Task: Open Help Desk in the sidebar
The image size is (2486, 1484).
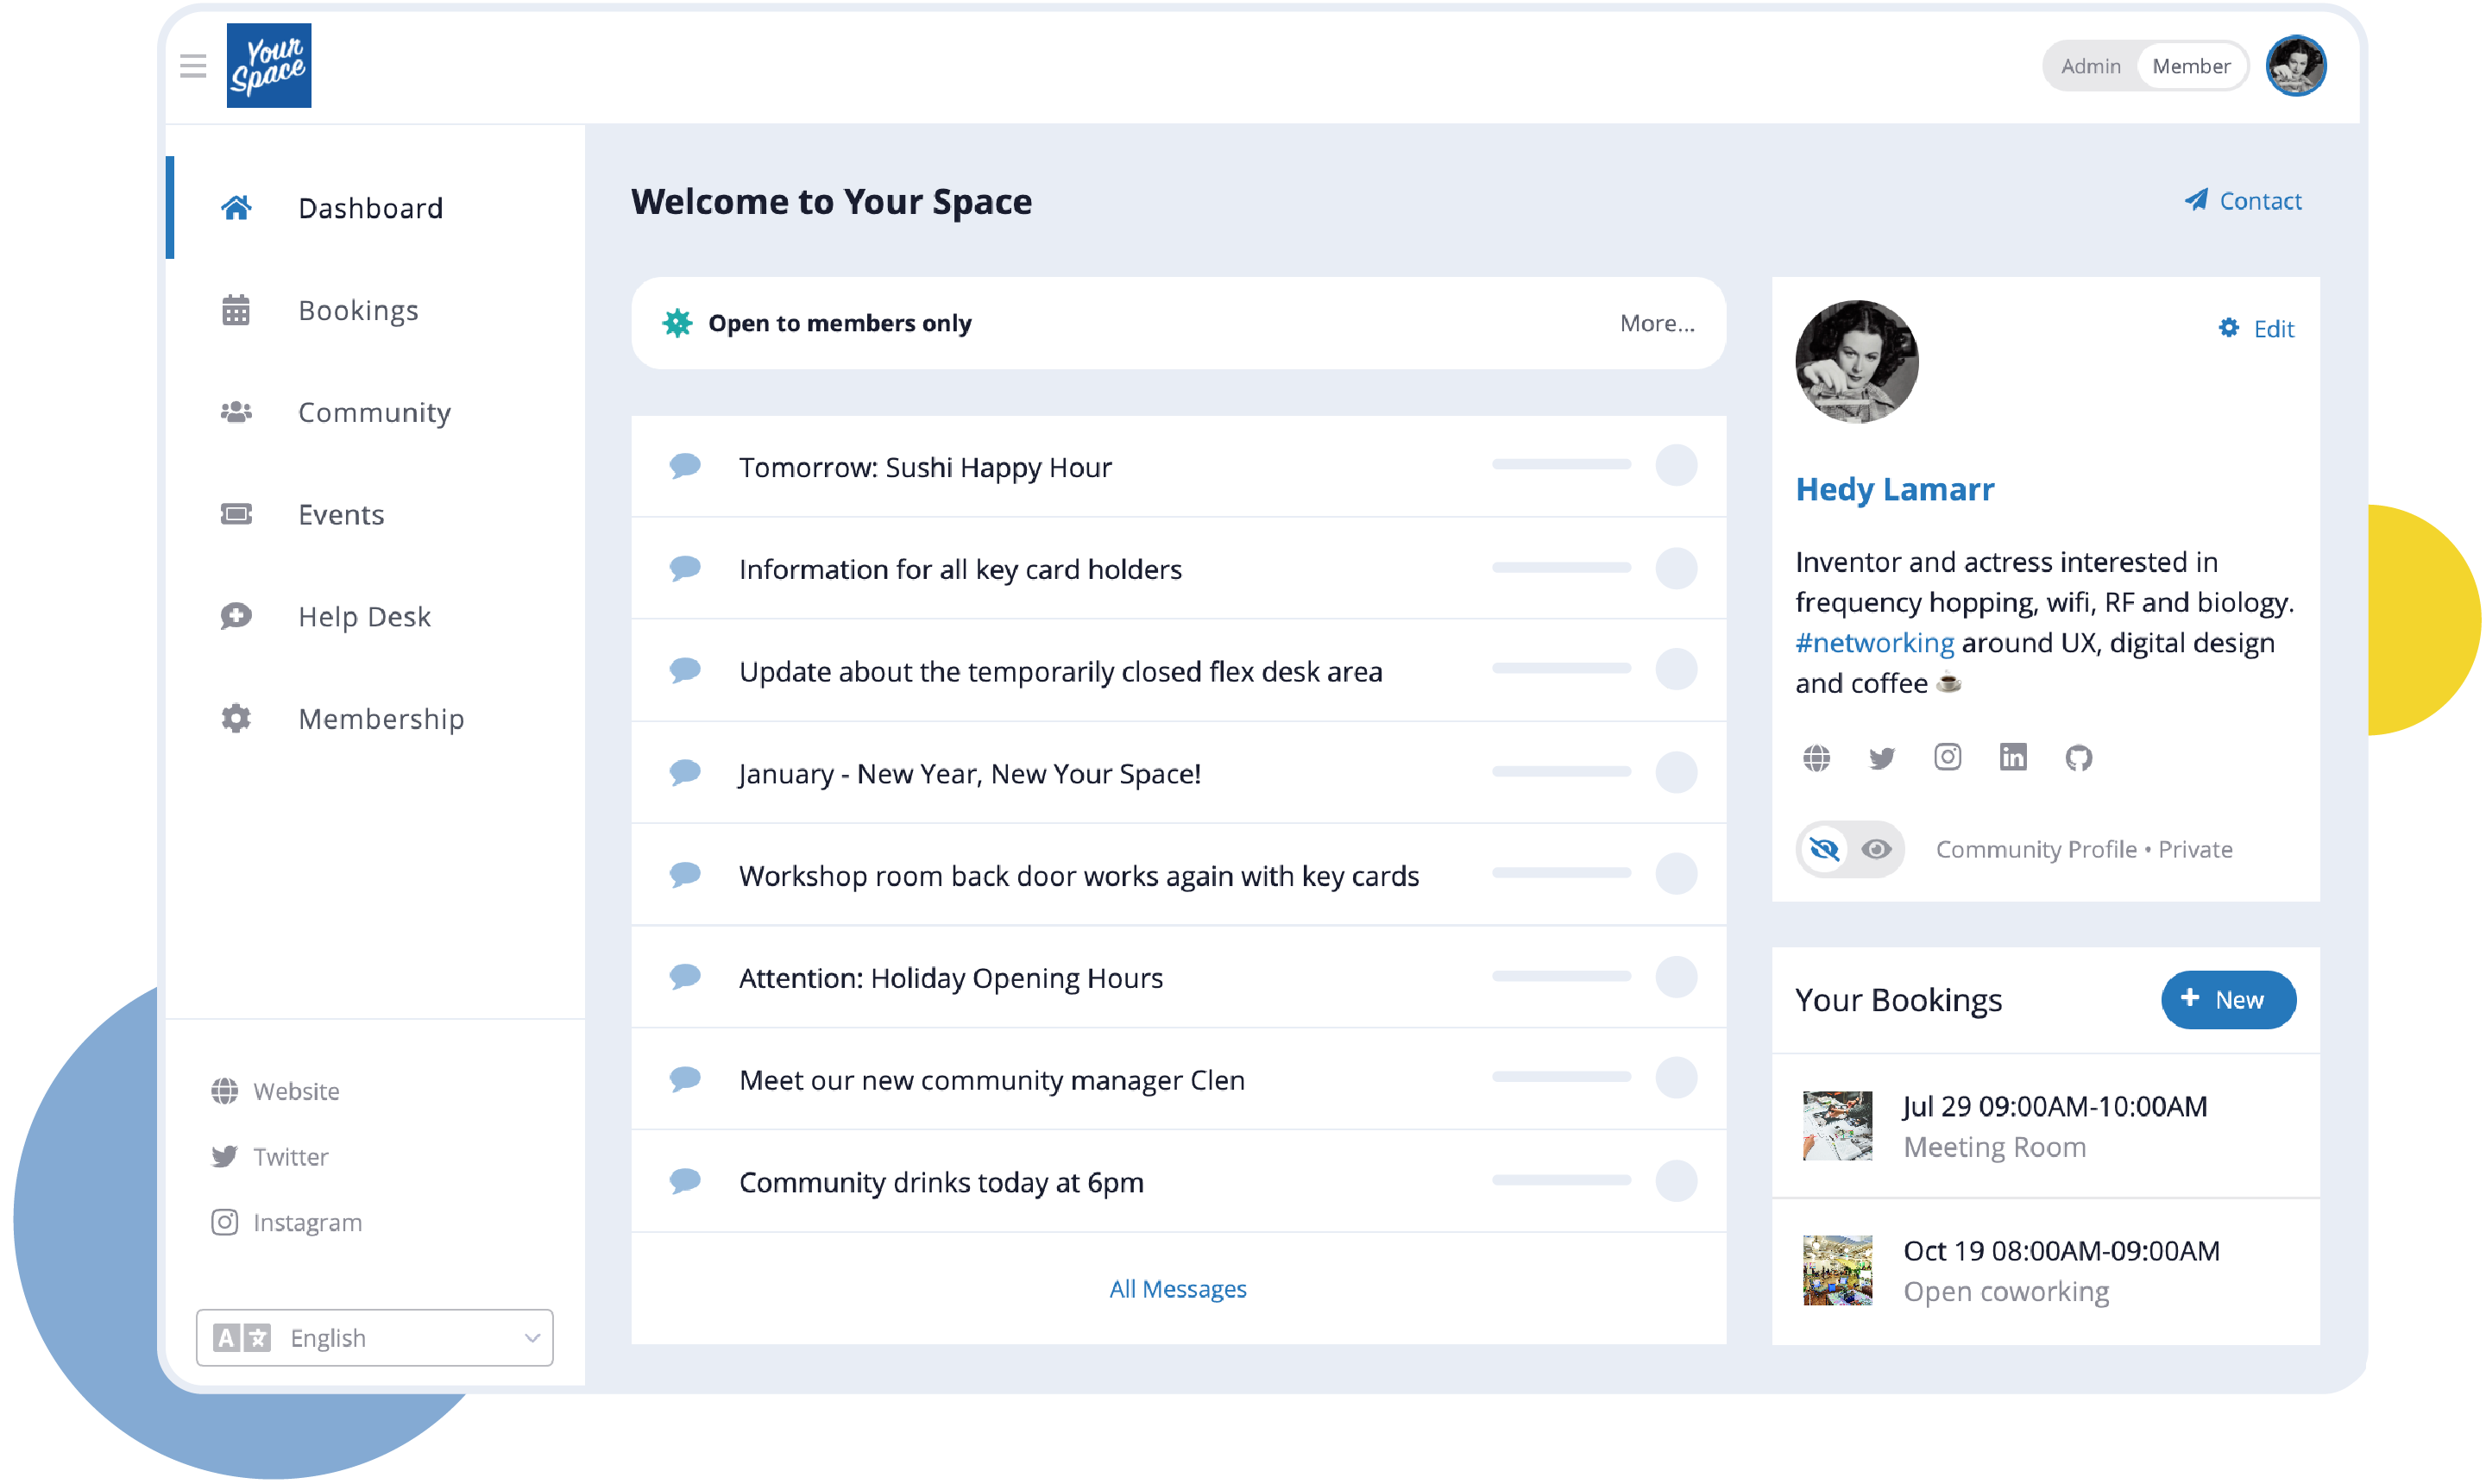Action: click(364, 616)
